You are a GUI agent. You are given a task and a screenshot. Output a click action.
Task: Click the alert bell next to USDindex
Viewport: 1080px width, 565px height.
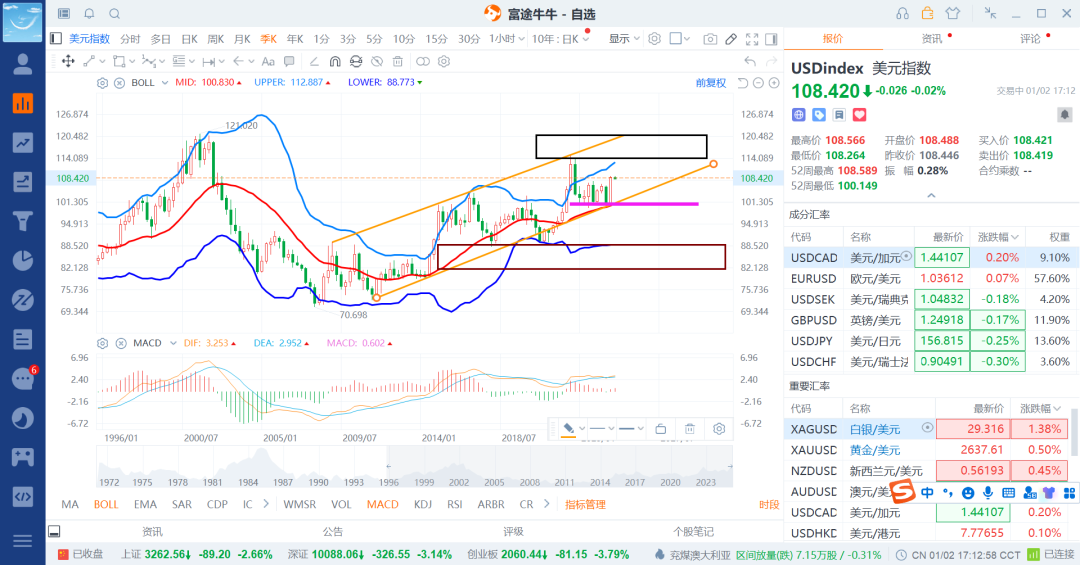click(1064, 114)
